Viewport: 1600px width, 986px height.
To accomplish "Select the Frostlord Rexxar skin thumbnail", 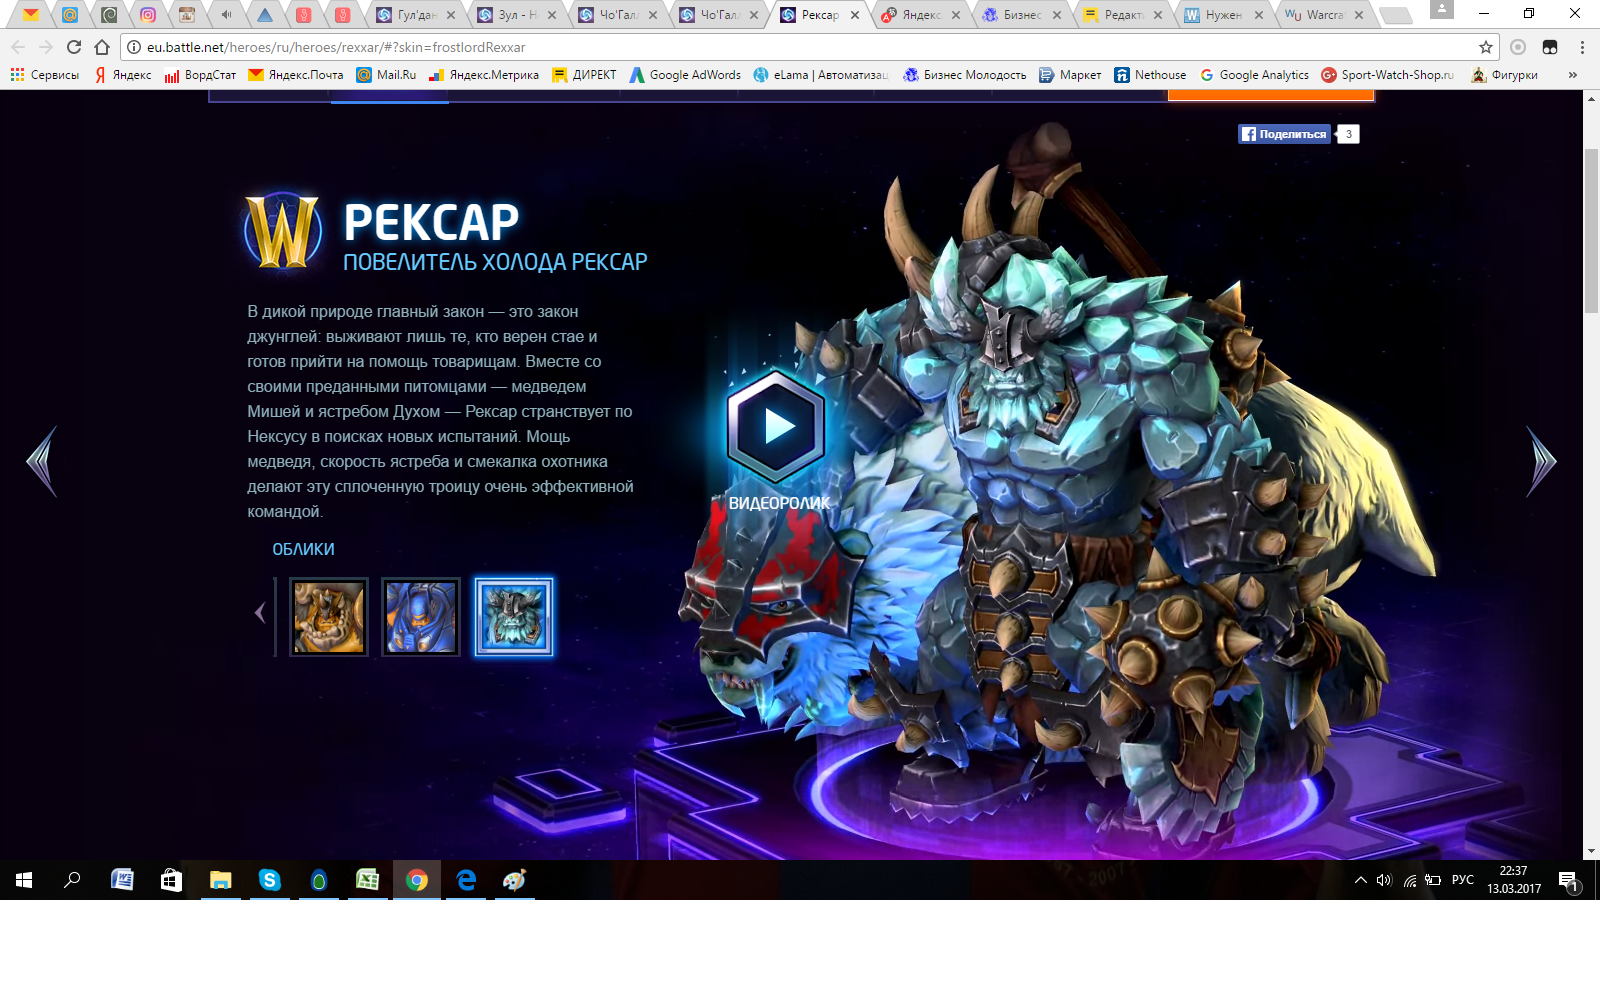I will coord(513,617).
